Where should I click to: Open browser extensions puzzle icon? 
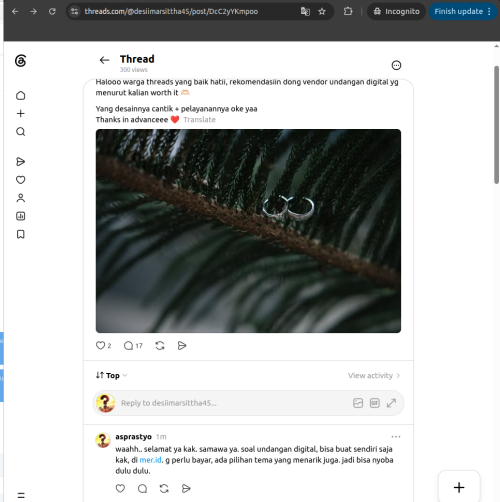[348, 12]
